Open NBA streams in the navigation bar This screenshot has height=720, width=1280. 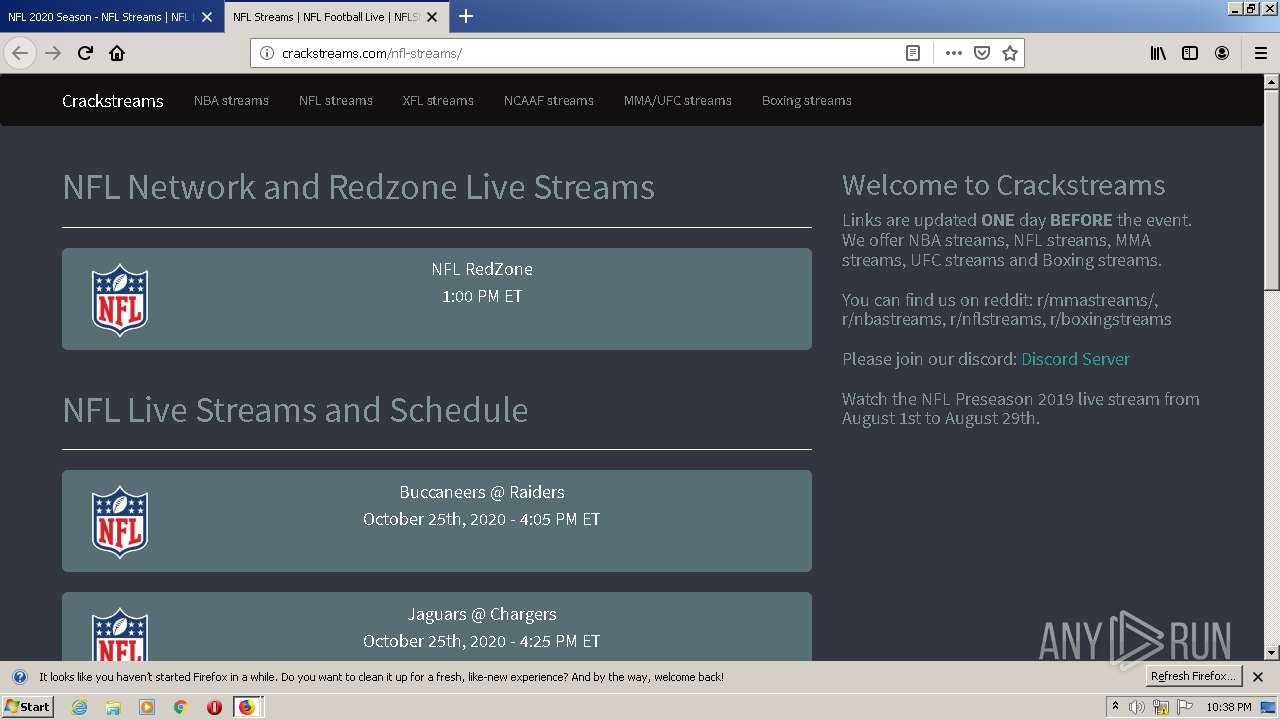click(x=231, y=100)
